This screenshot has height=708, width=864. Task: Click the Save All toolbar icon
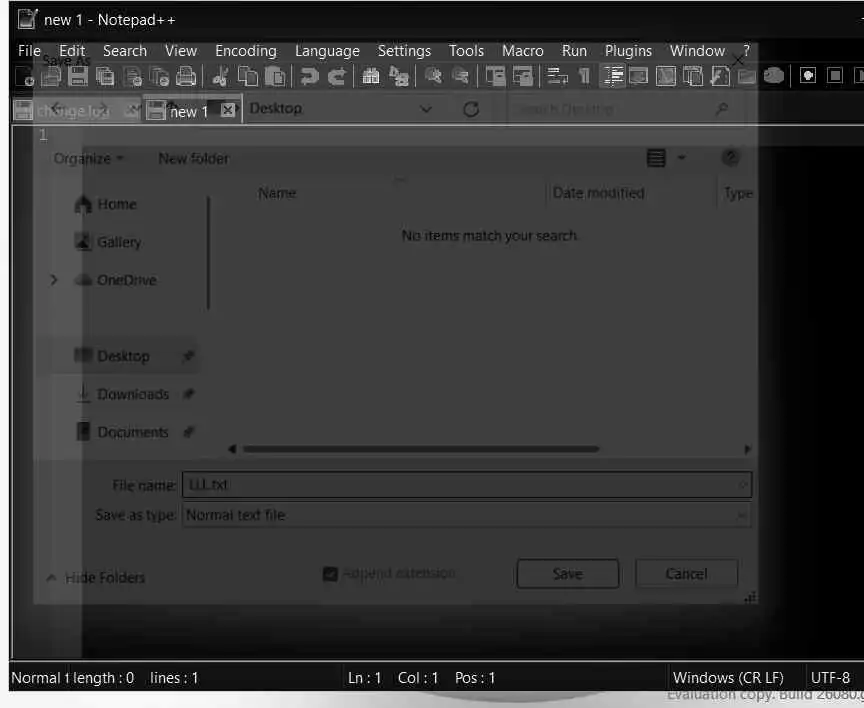(x=105, y=76)
